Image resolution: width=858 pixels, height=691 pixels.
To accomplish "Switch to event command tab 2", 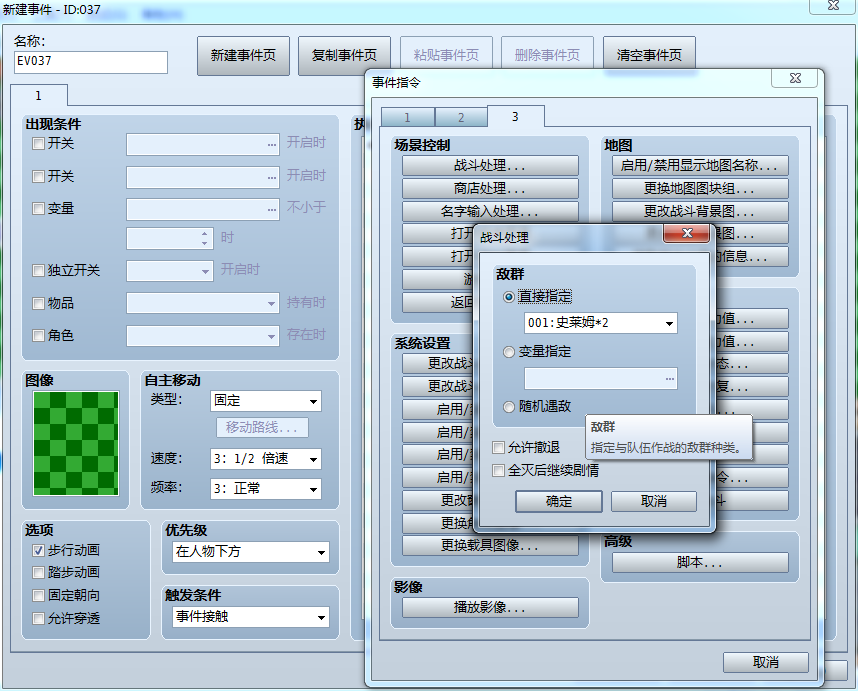I will click(461, 118).
